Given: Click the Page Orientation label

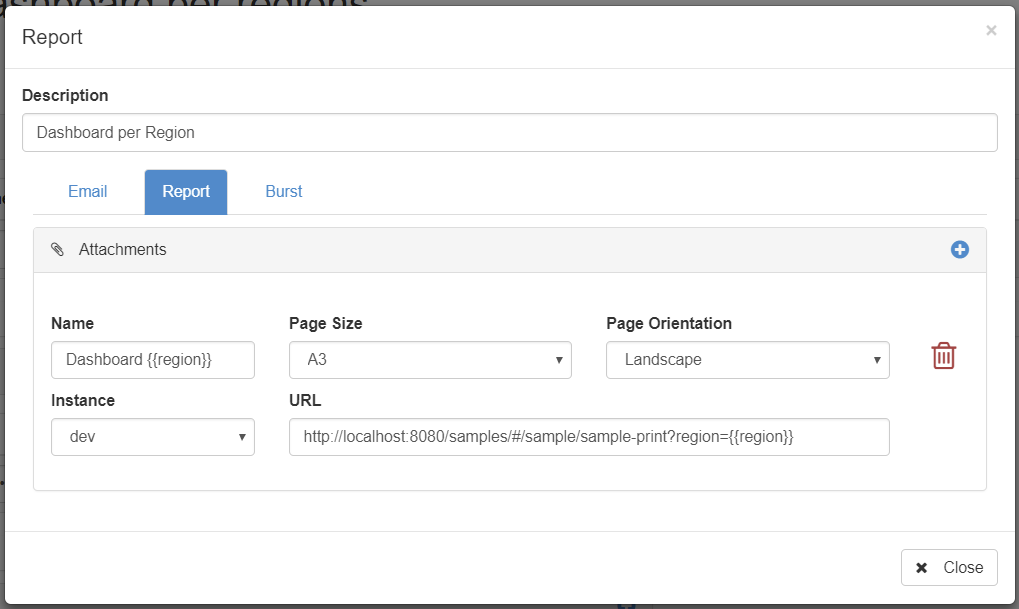Looking at the screenshot, I should 668,324.
